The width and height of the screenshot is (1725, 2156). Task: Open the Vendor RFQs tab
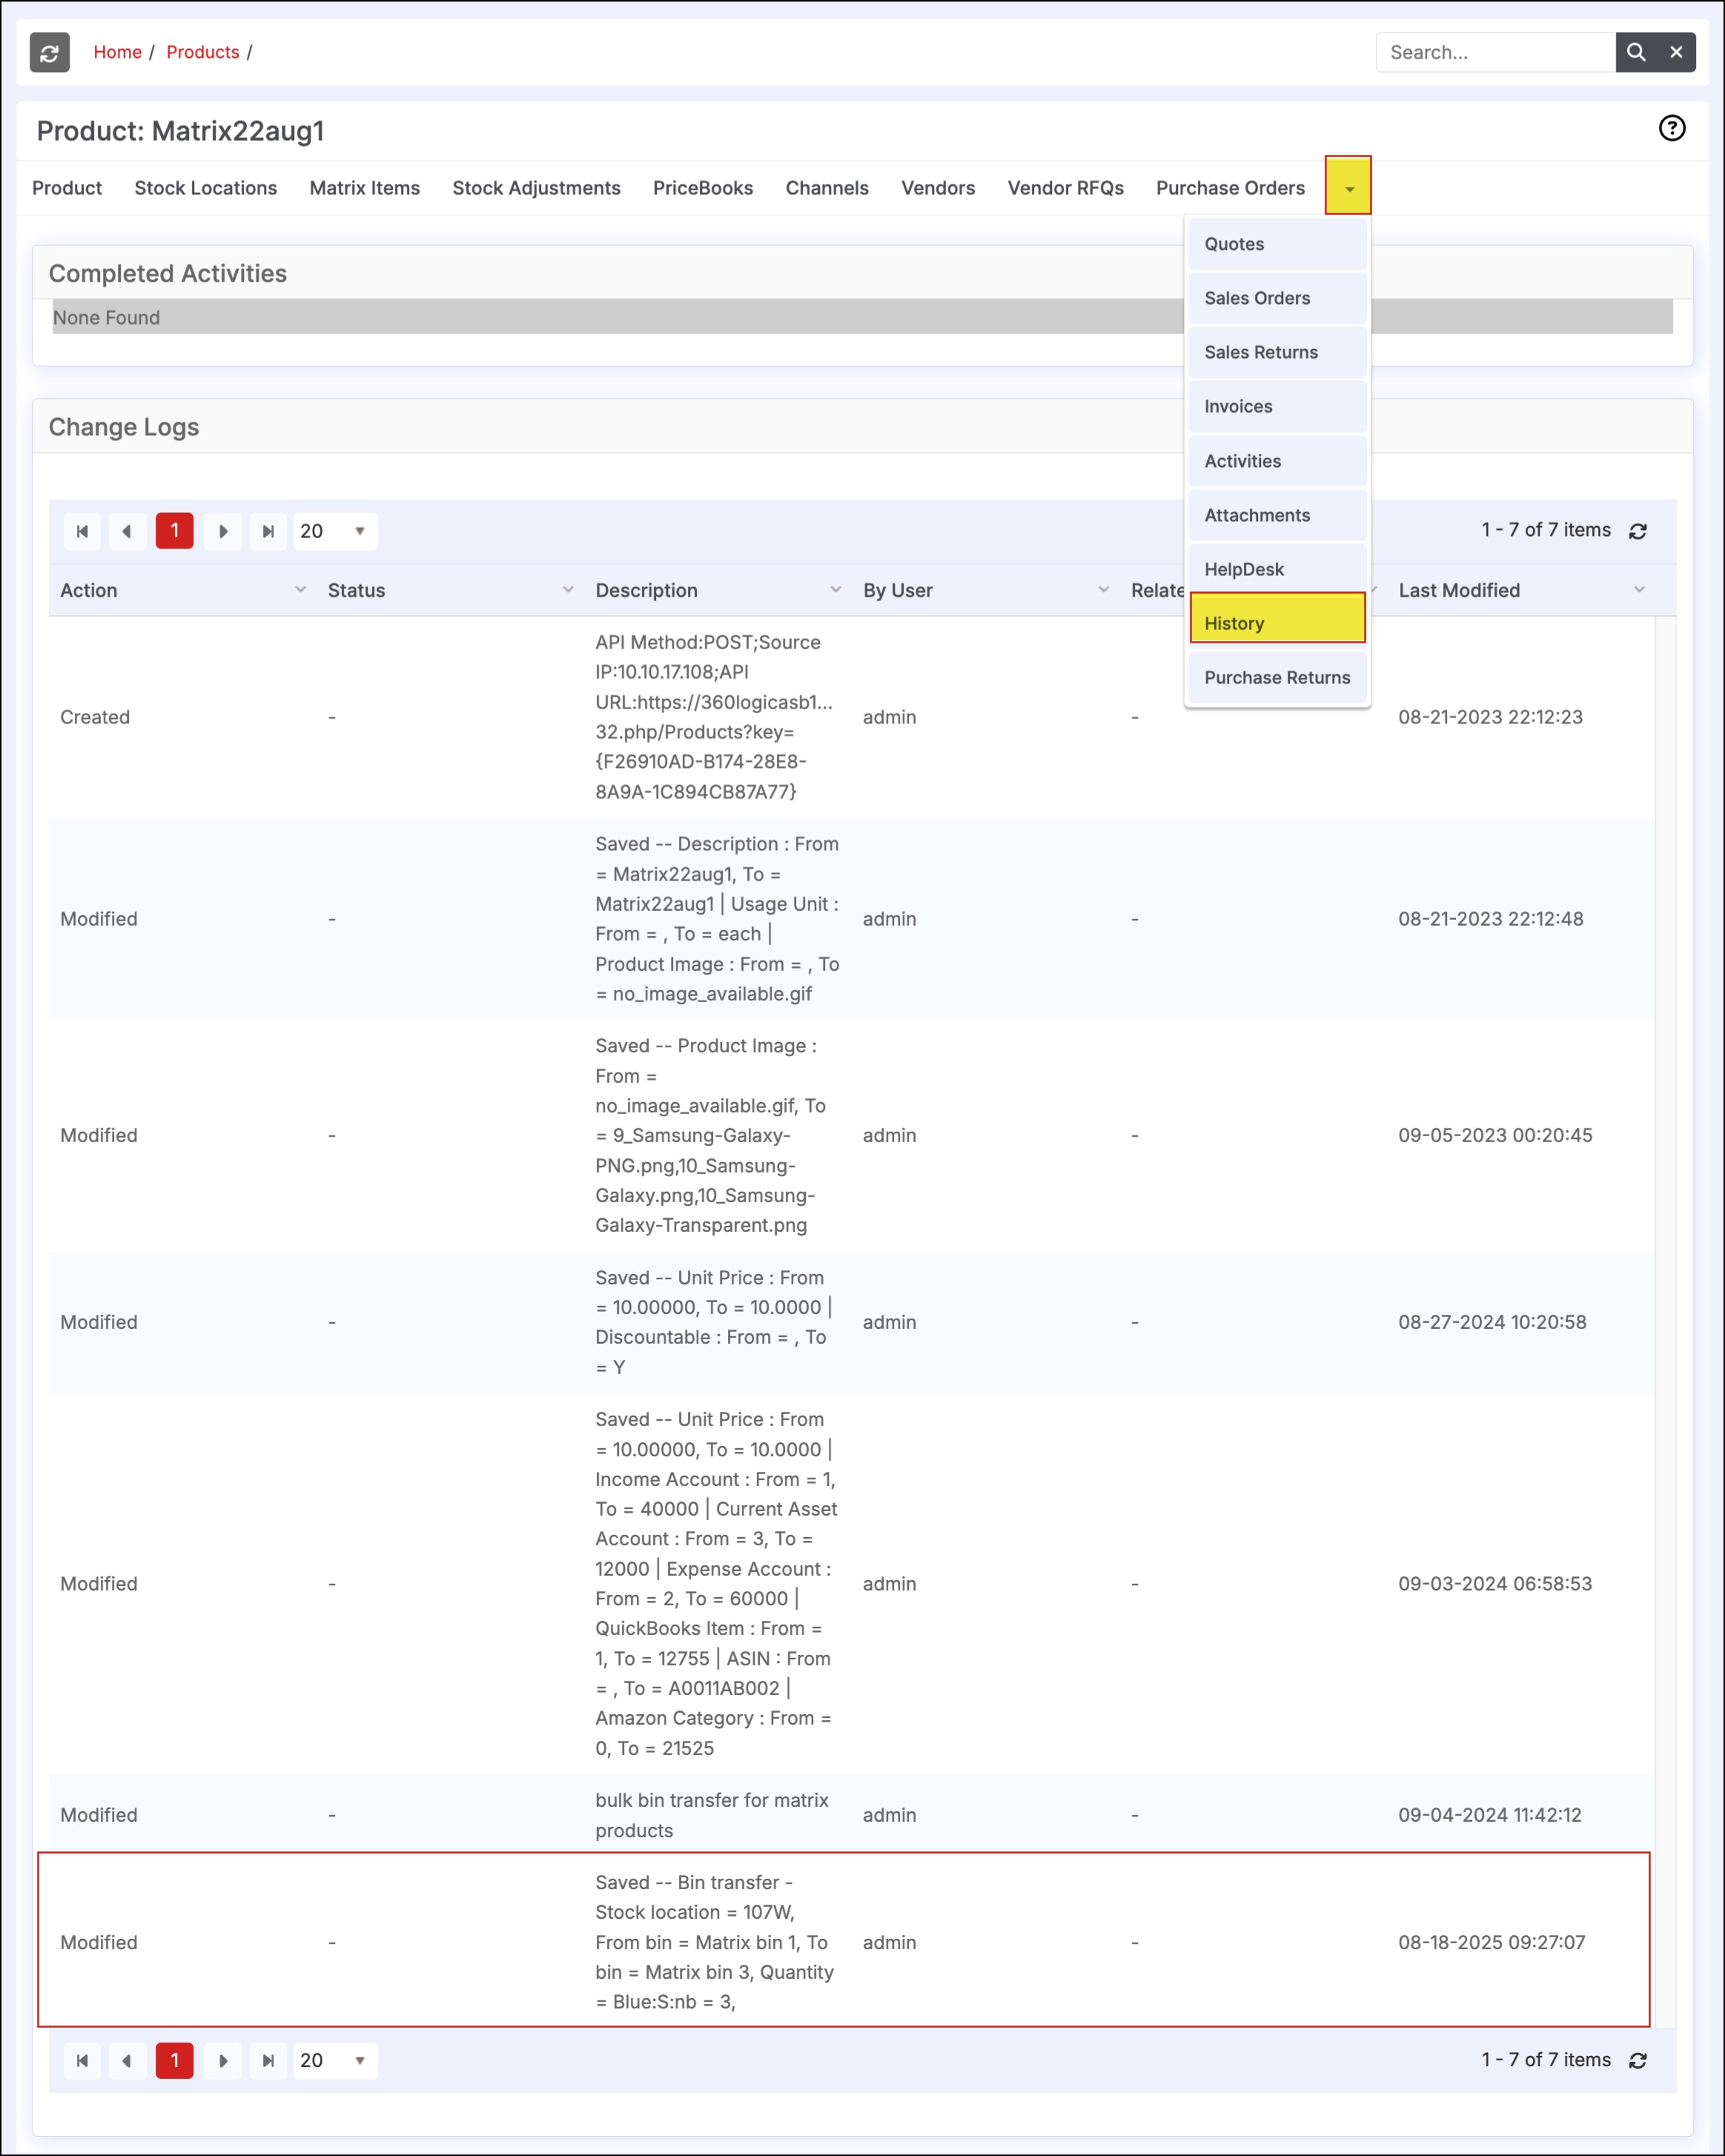coord(1065,188)
